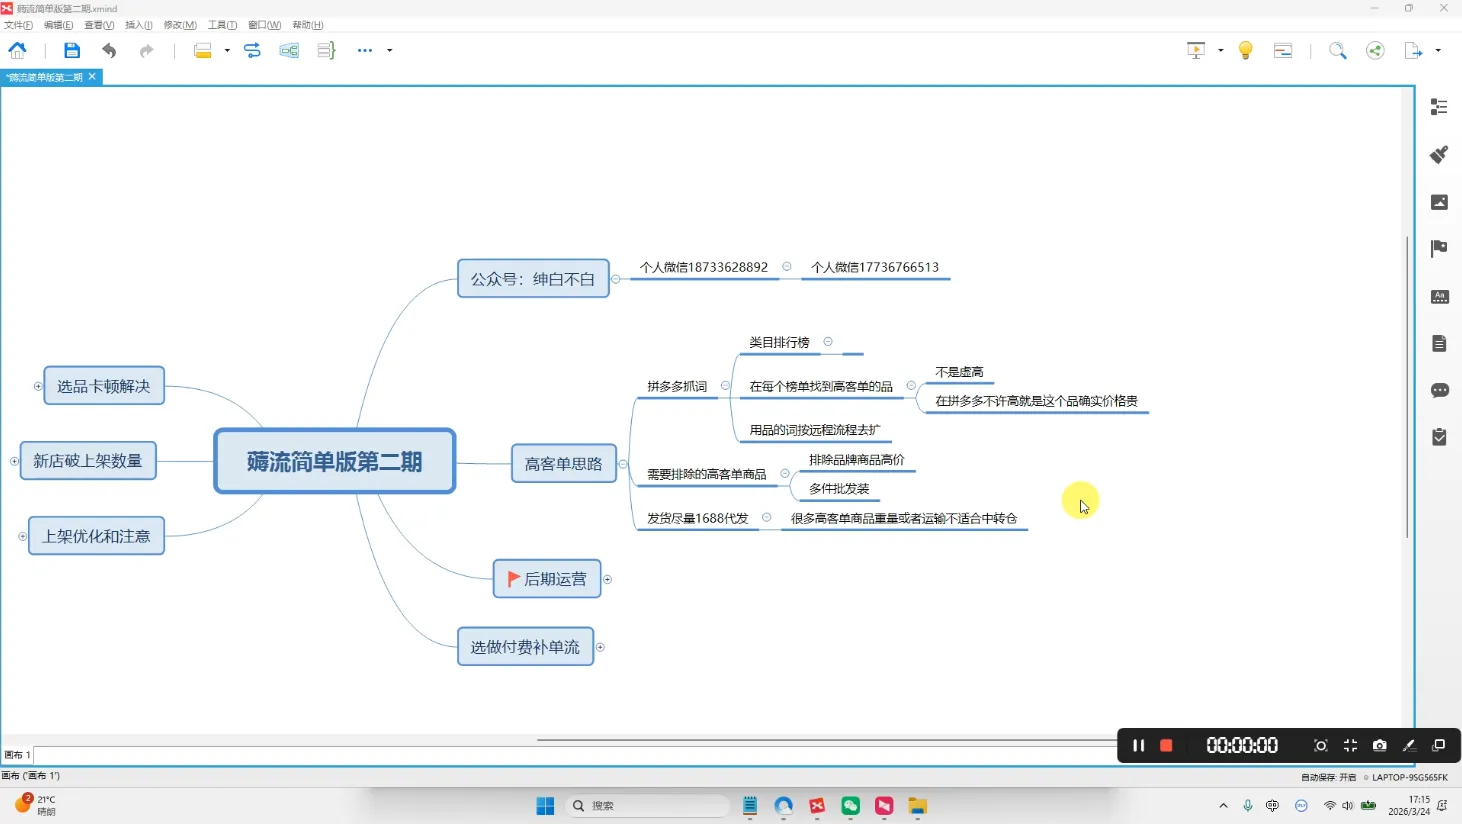1462x824 pixels.
Task: Insert a relationship line between topics
Action: 252,50
